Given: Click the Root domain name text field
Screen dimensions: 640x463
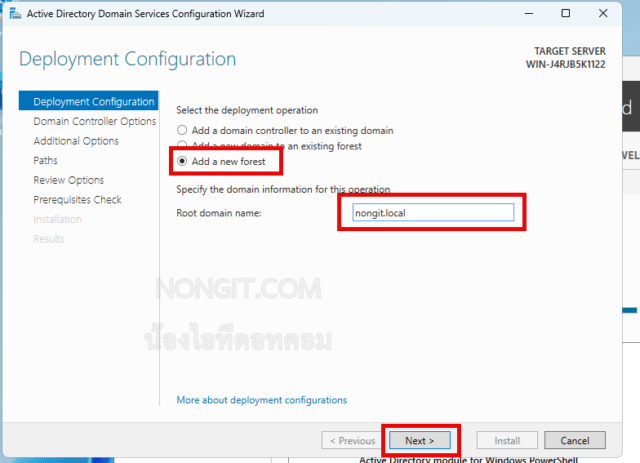Looking at the screenshot, I should pyautogui.click(x=433, y=213).
